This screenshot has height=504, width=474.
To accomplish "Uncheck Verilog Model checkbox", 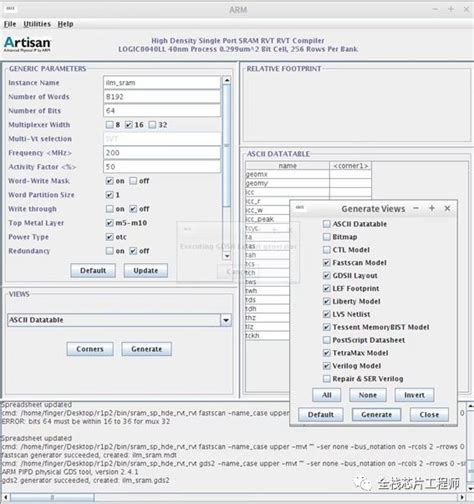I will point(327,366).
